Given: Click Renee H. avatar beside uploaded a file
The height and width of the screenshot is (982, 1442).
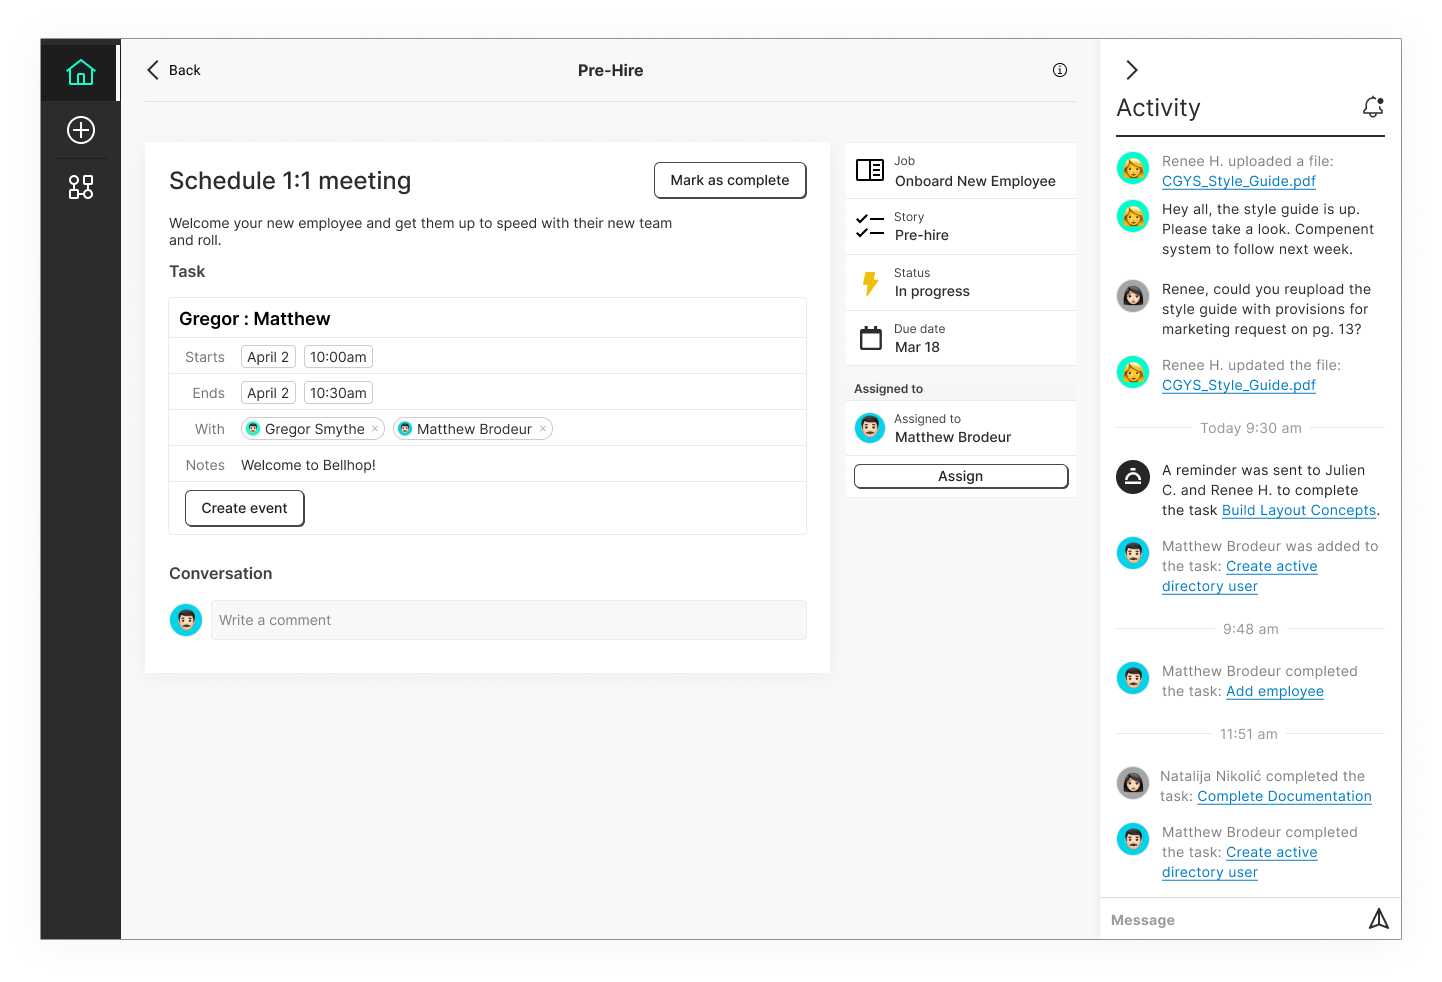Looking at the screenshot, I should coord(1133,168).
